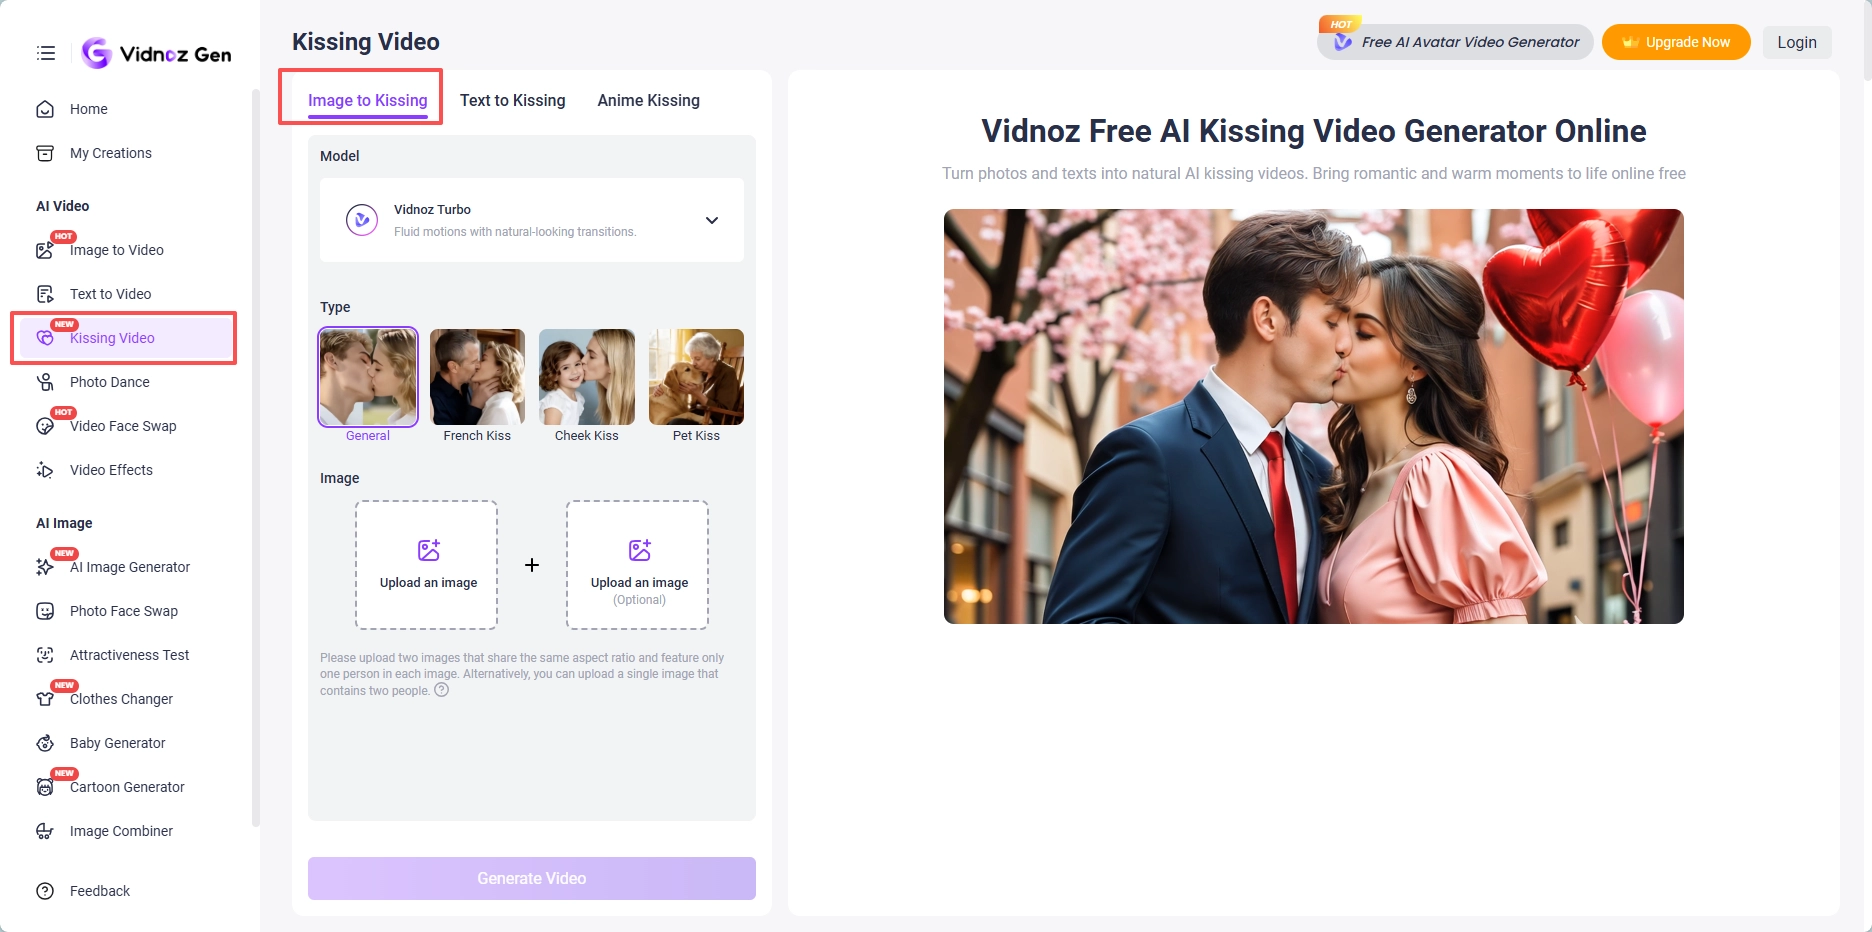Click the Upgrade Now button
Viewport: 1872px width, 932px height.
tap(1676, 42)
